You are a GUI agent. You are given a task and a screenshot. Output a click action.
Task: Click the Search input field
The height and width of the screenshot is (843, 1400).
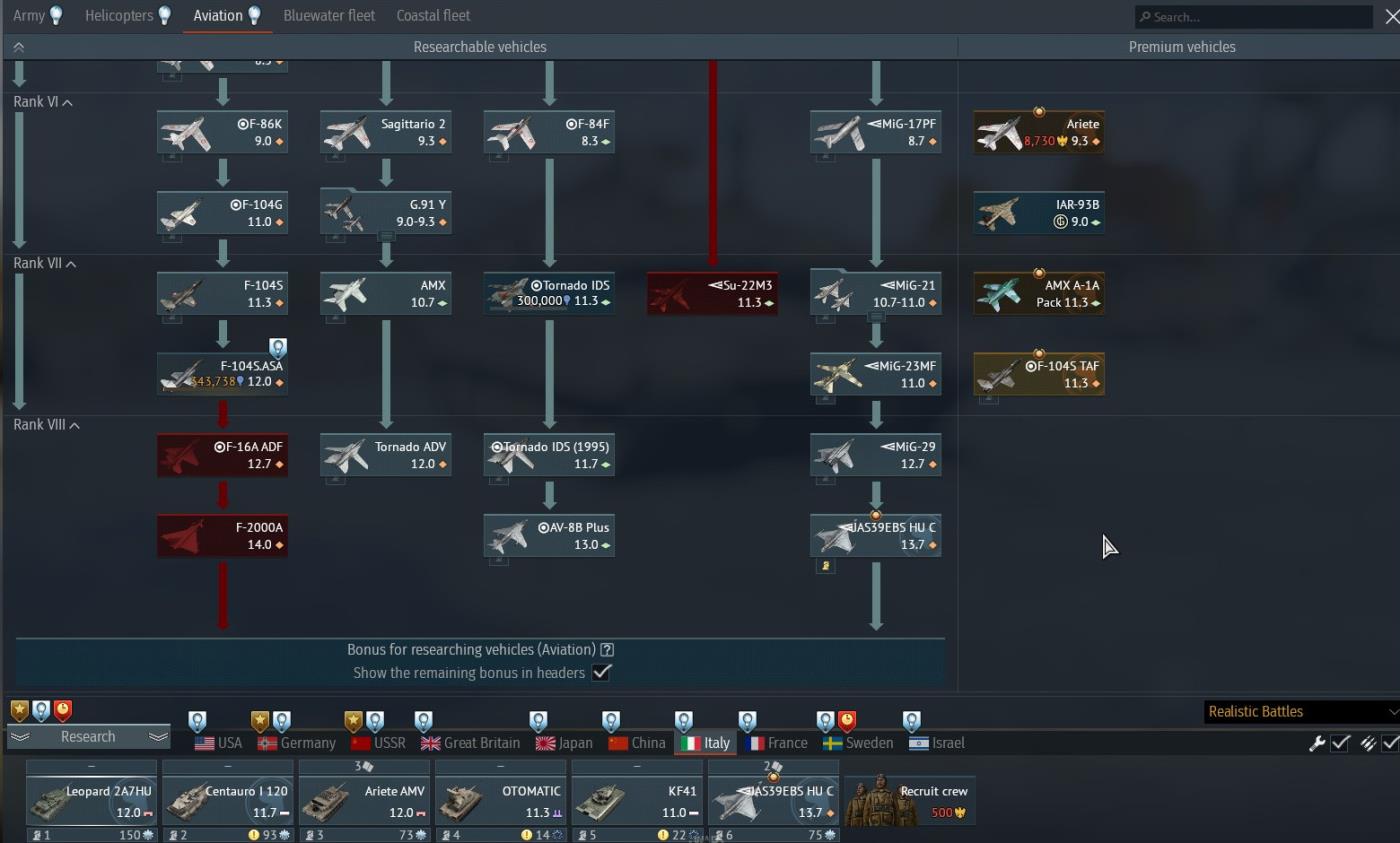point(1254,16)
